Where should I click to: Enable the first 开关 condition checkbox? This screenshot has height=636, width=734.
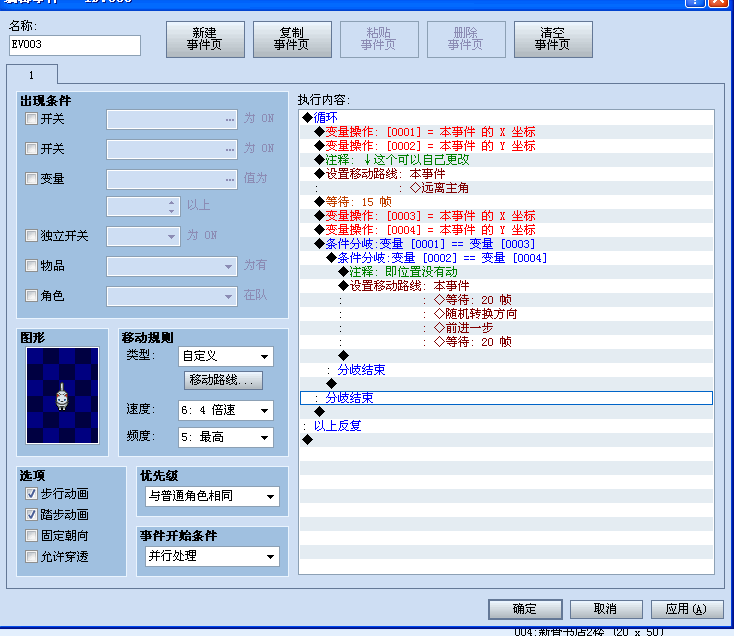[31, 118]
